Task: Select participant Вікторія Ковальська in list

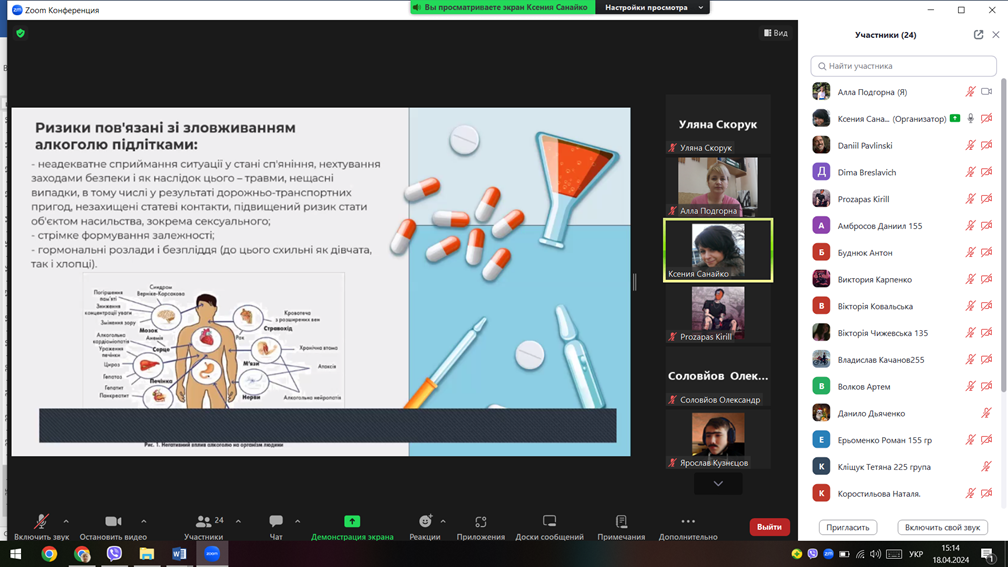Action: tap(903, 306)
